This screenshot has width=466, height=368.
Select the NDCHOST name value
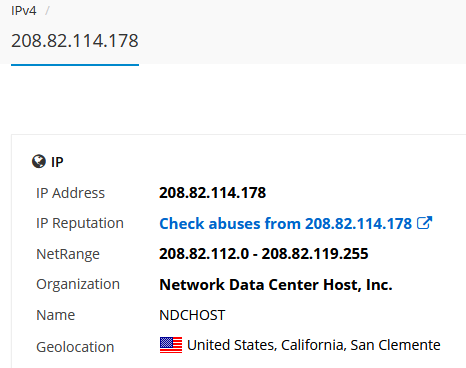click(192, 315)
